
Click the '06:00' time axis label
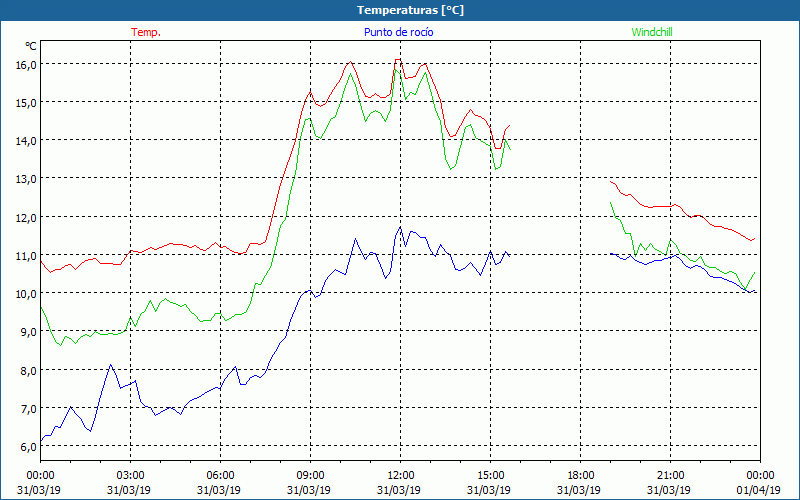click(220, 476)
